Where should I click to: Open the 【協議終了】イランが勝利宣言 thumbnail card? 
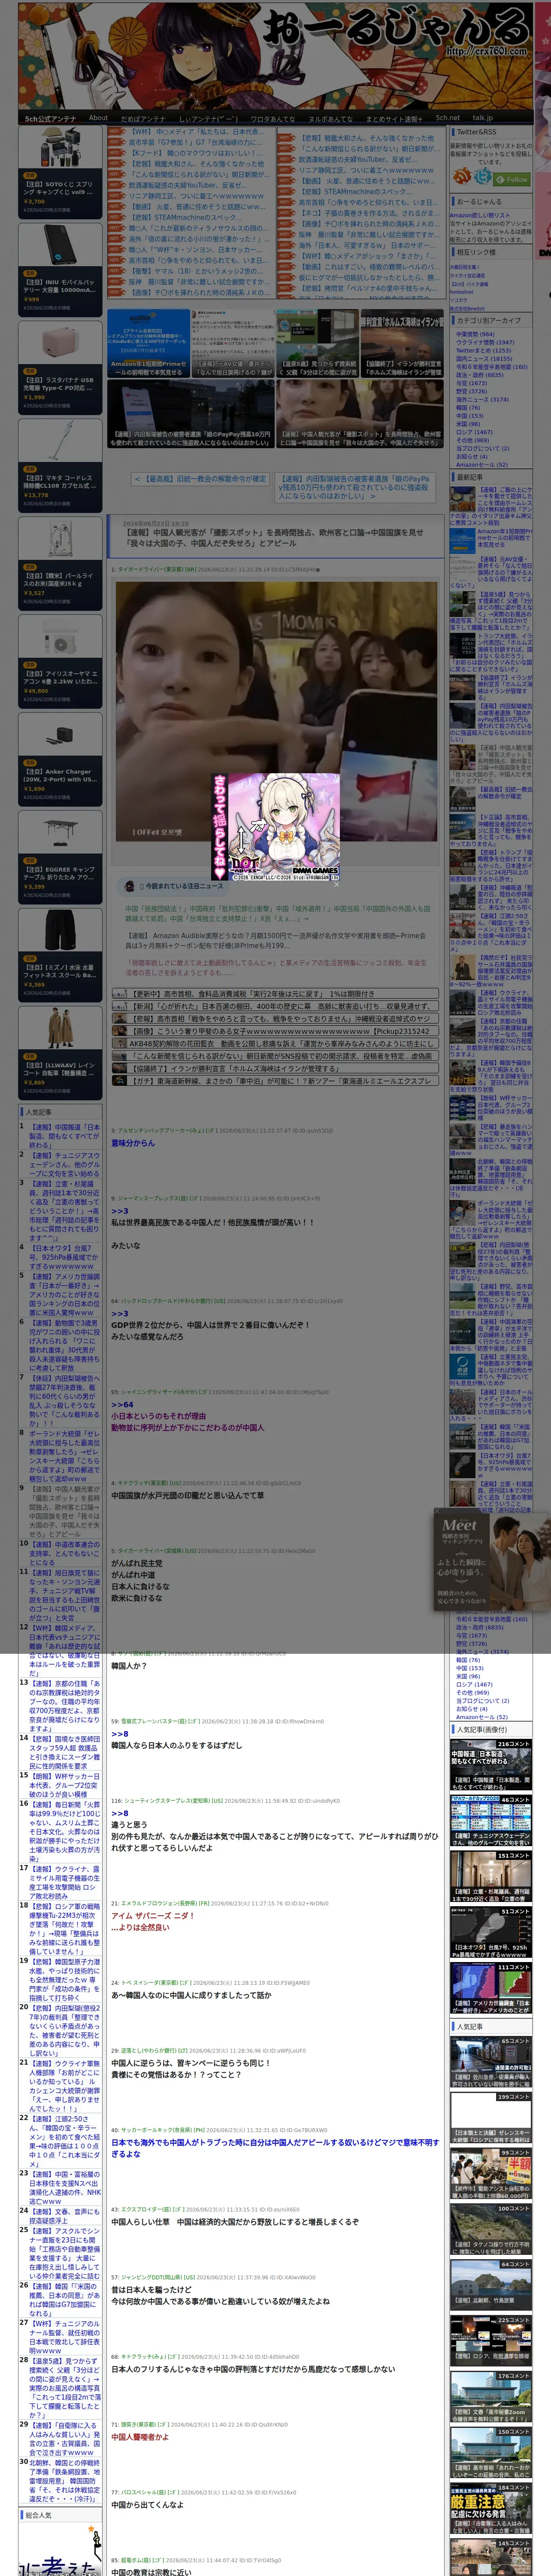coord(402,343)
